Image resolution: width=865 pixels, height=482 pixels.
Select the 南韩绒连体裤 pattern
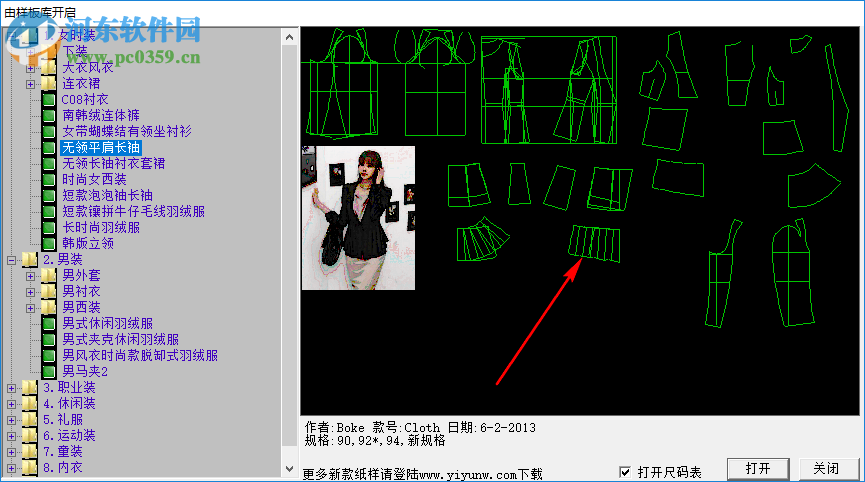[101, 116]
